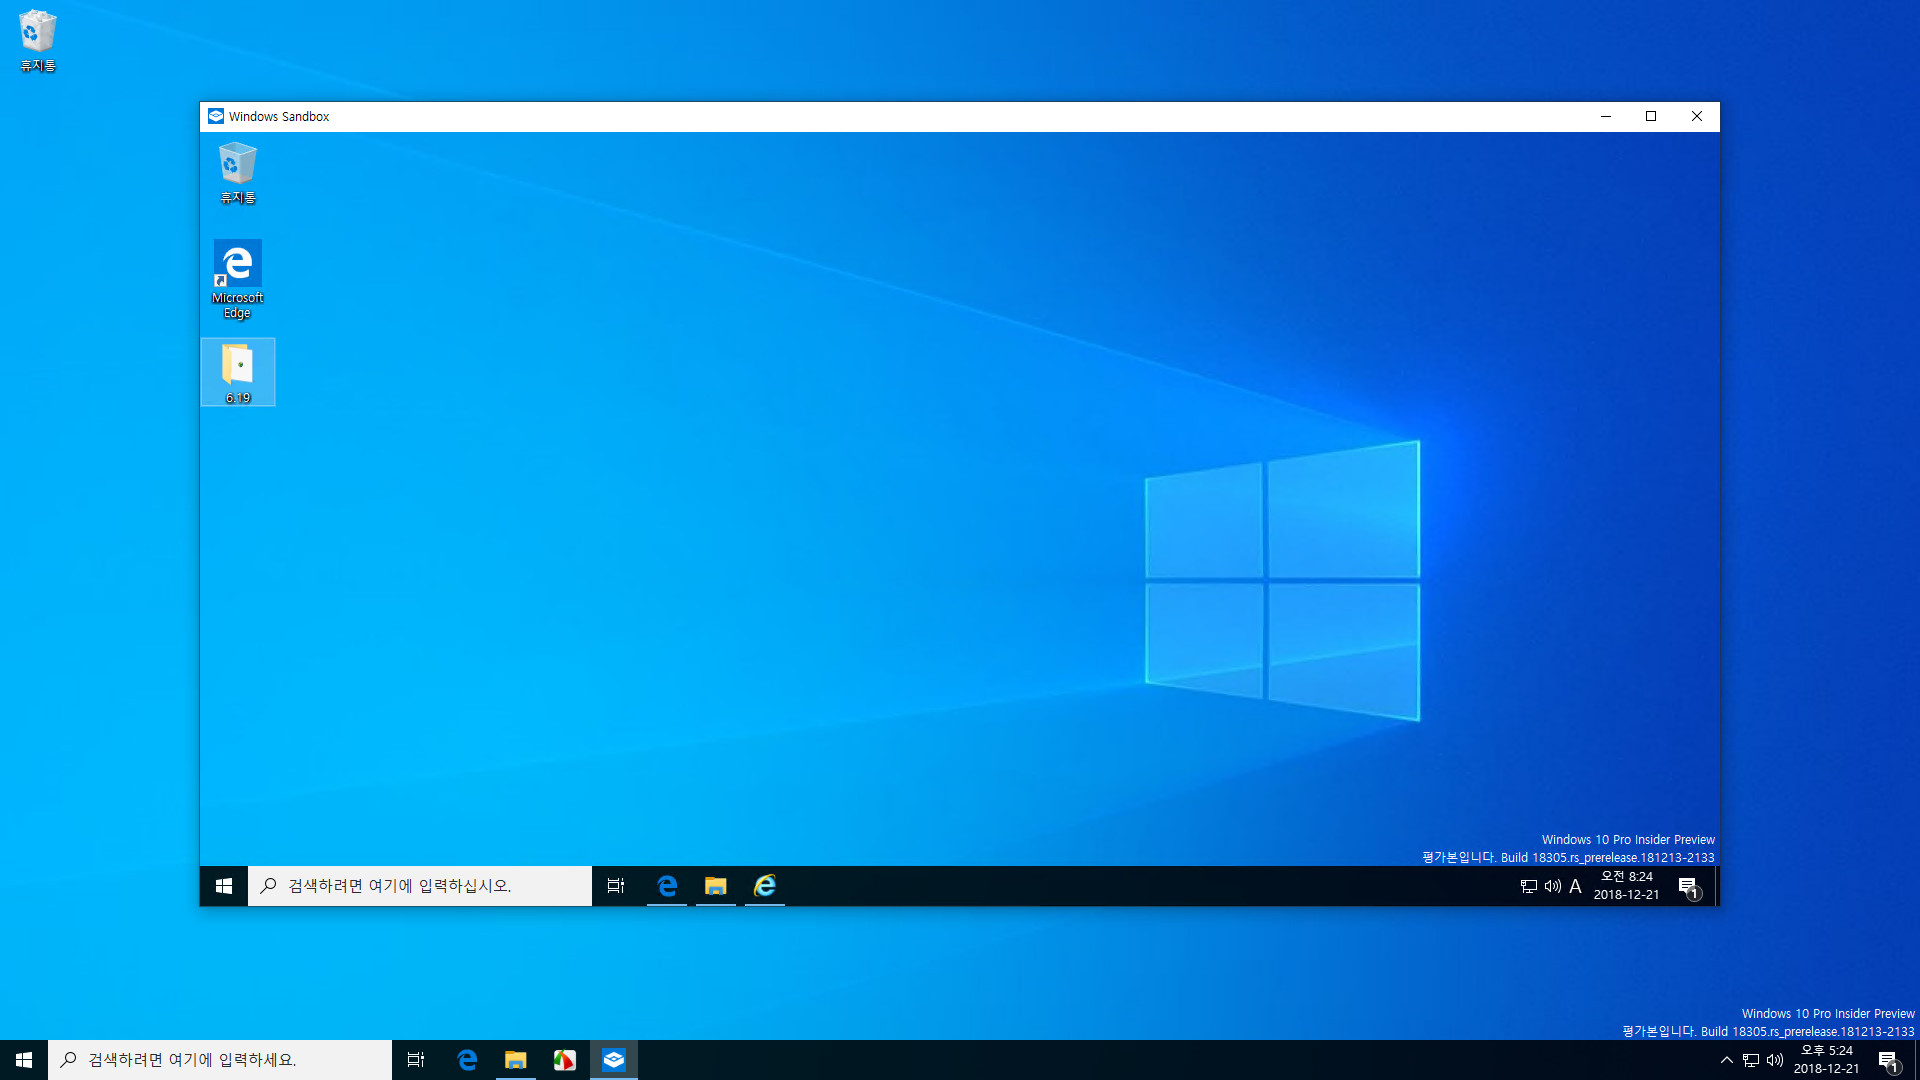Click the Sandbox taskbar search box
The height and width of the screenshot is (1080, 1920).
(420, 886)
